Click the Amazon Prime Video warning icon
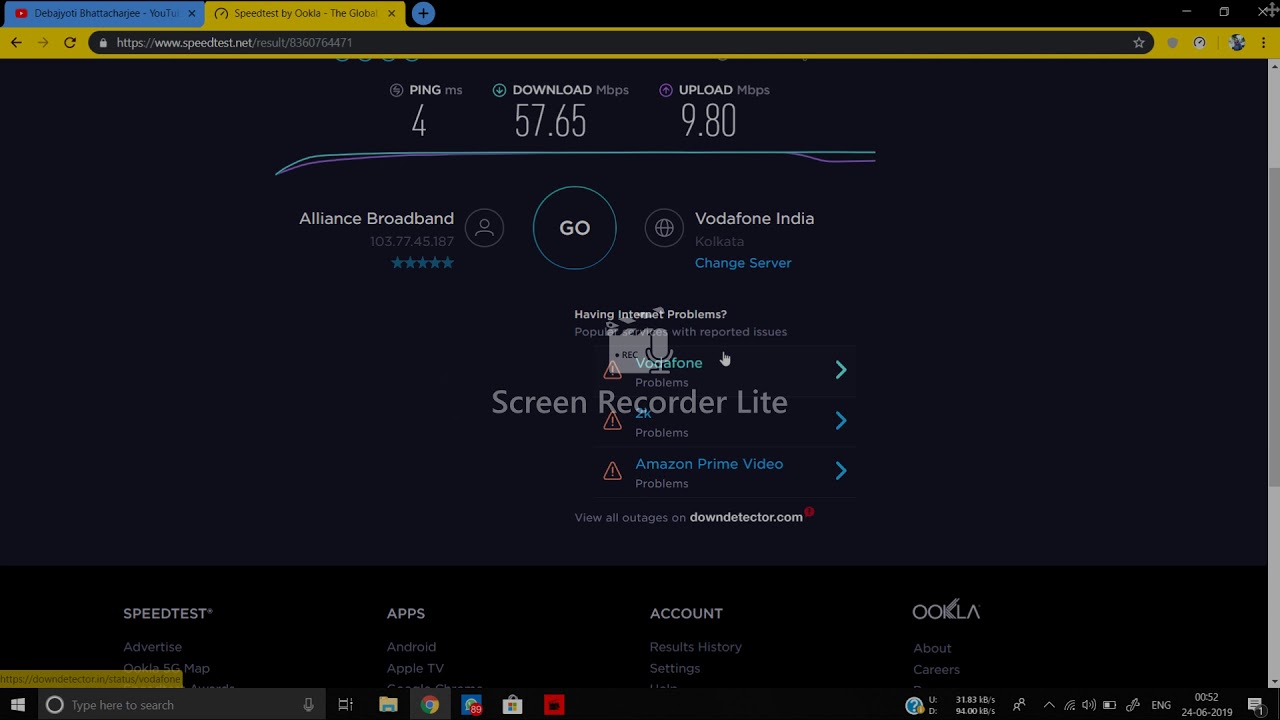Image resolution: width=1280 pixels, height=720 pixels. click(612, 471)
